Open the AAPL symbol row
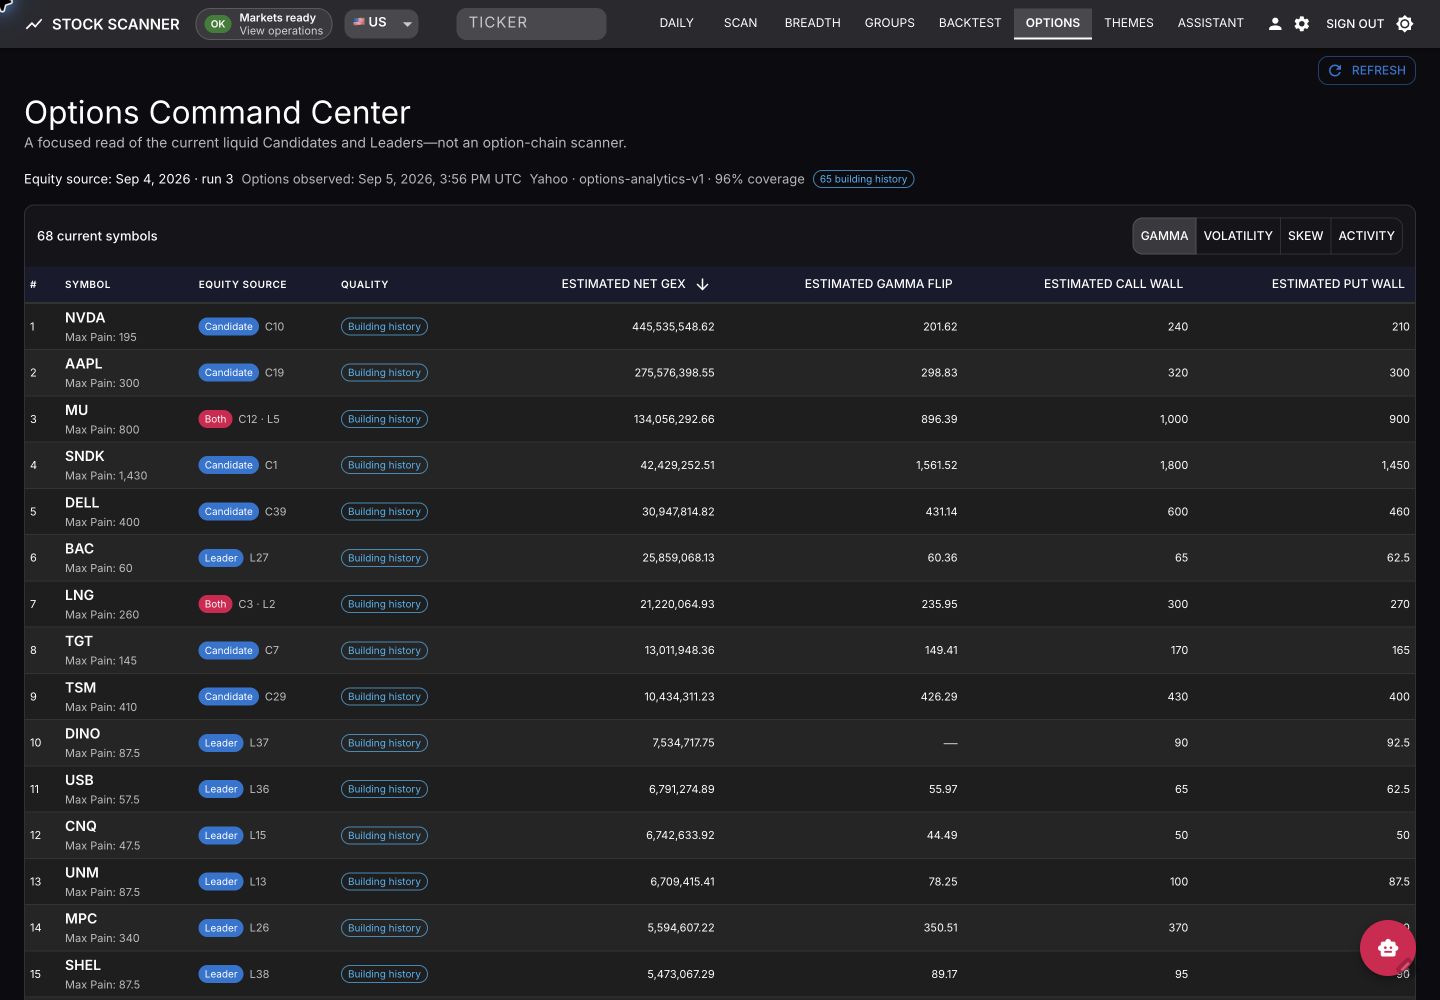 [x=720, y=373]
